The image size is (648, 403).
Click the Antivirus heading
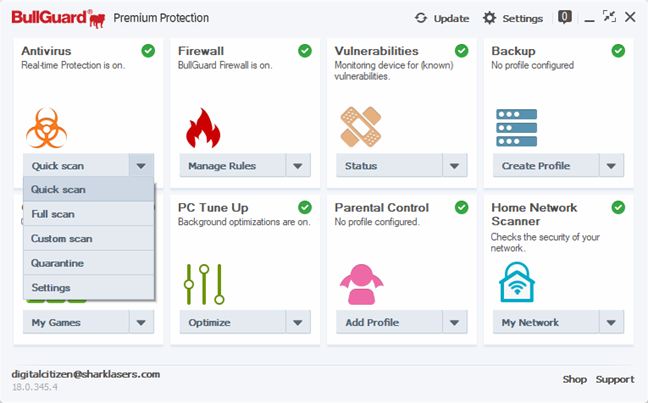[46, 51]
